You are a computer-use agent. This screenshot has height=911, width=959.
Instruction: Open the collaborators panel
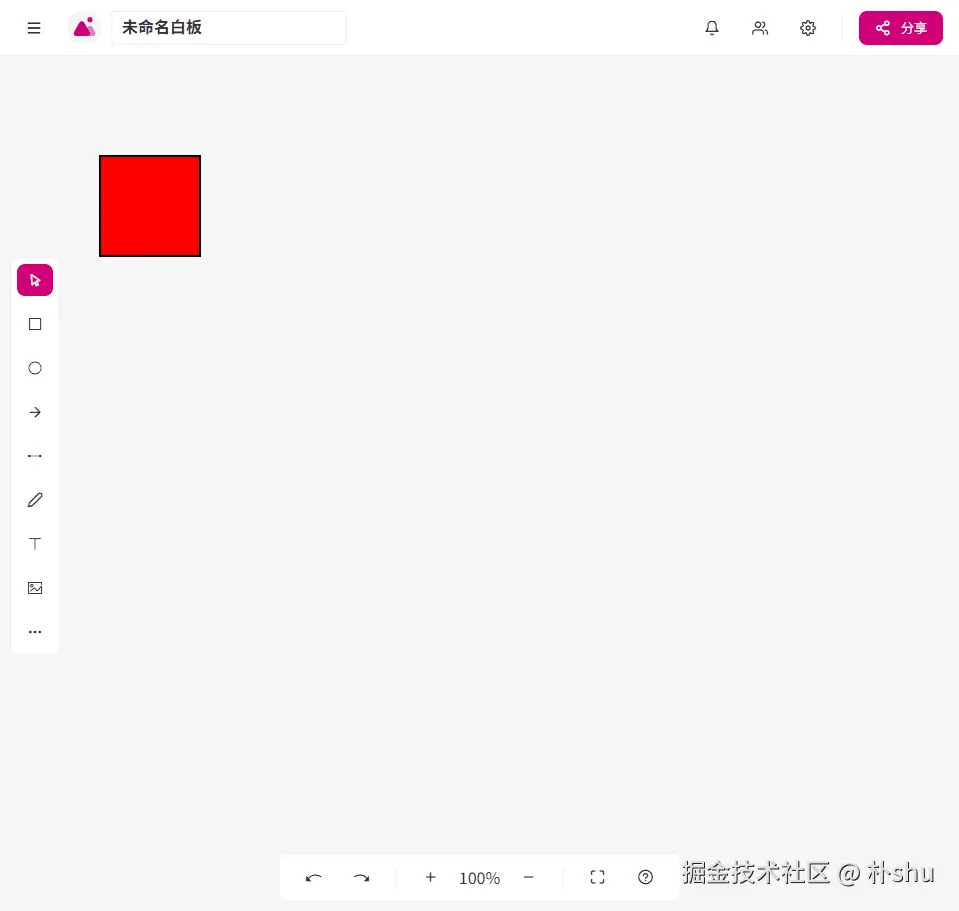(760, 28)
